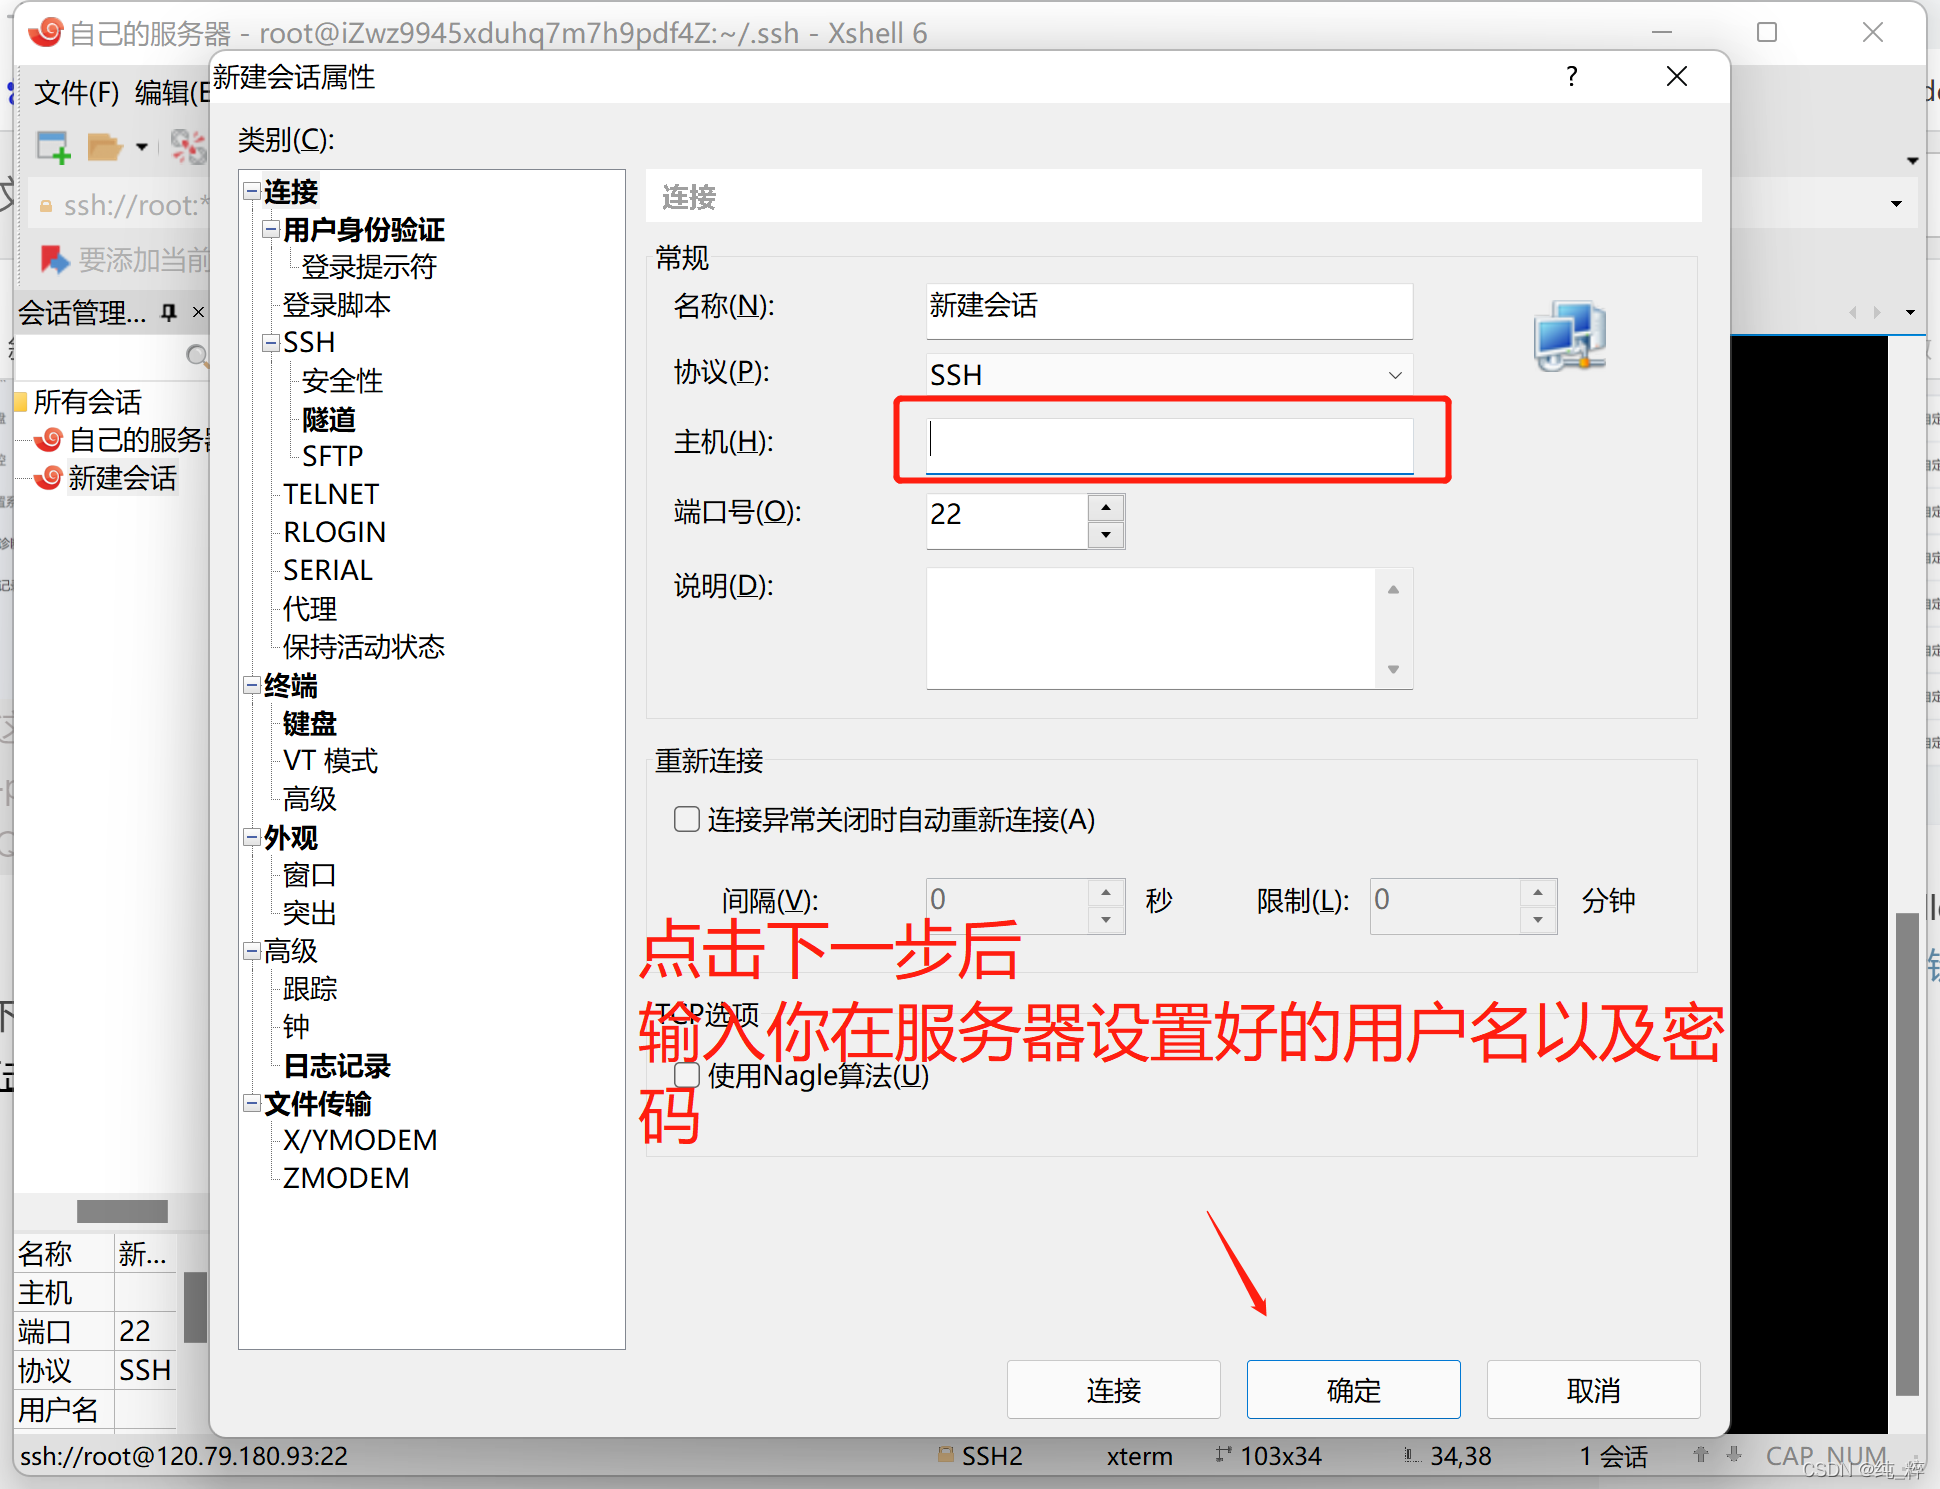Pin the session manager panel
Screen dimensions: 1940x1489
pos(169,312)
